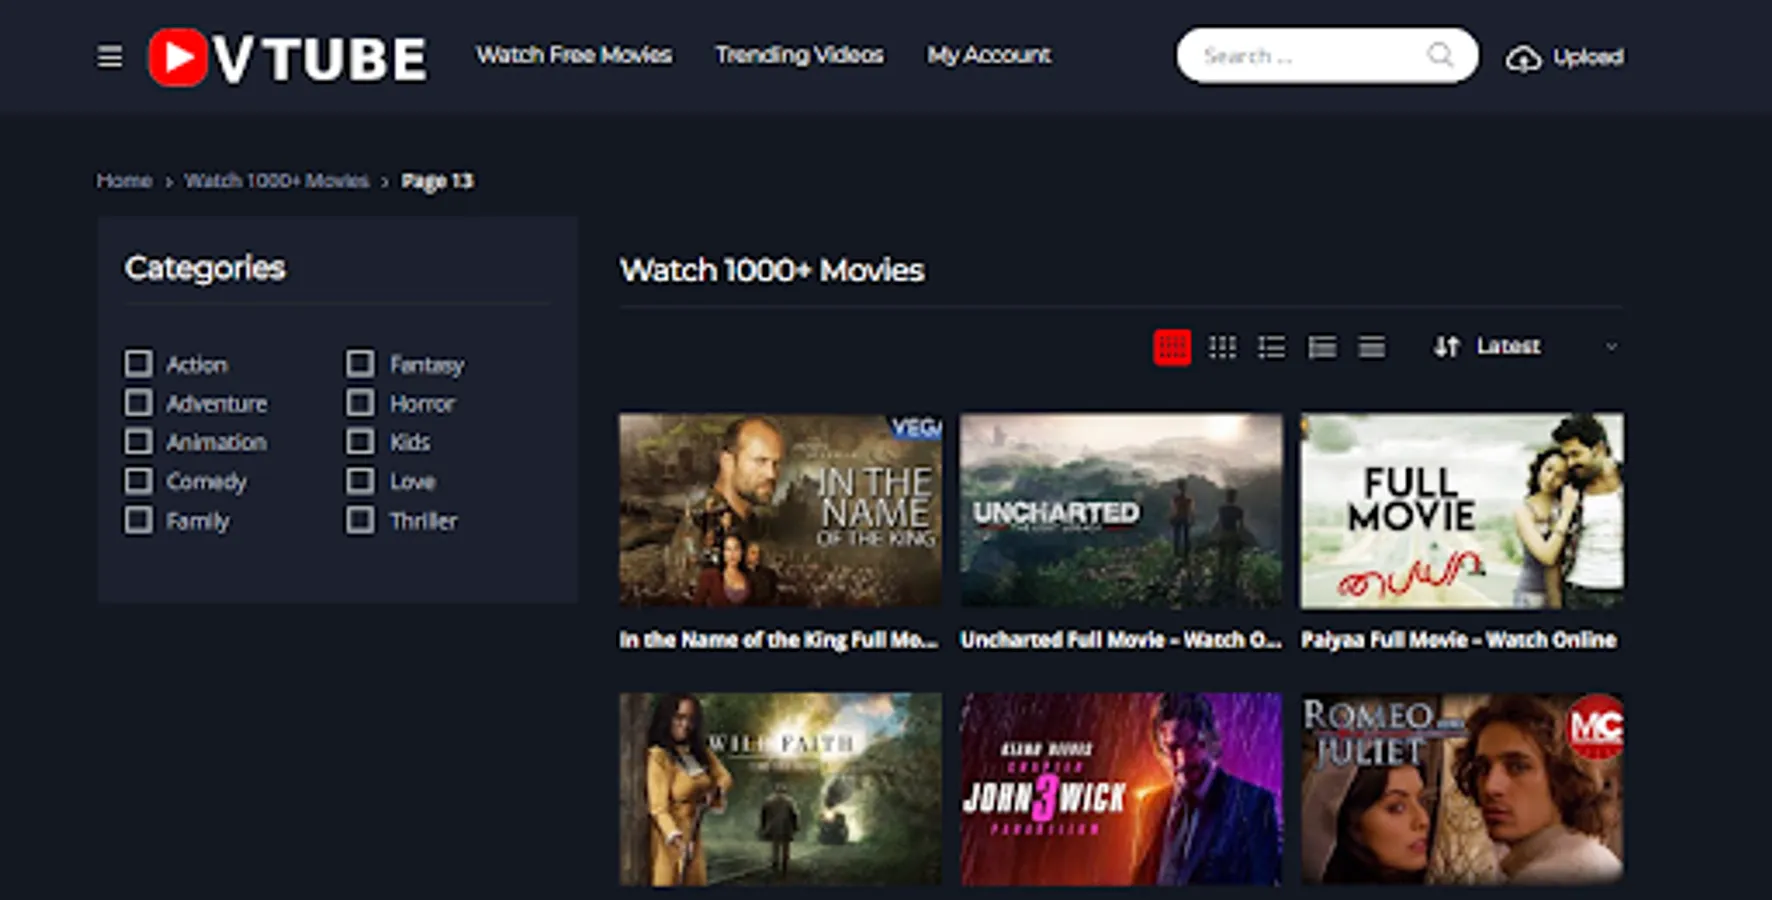Viewport: 1772px width, 900px height.
Task: Click the Watch 1000+ Movies page heading
Action: tap(772, 270)
